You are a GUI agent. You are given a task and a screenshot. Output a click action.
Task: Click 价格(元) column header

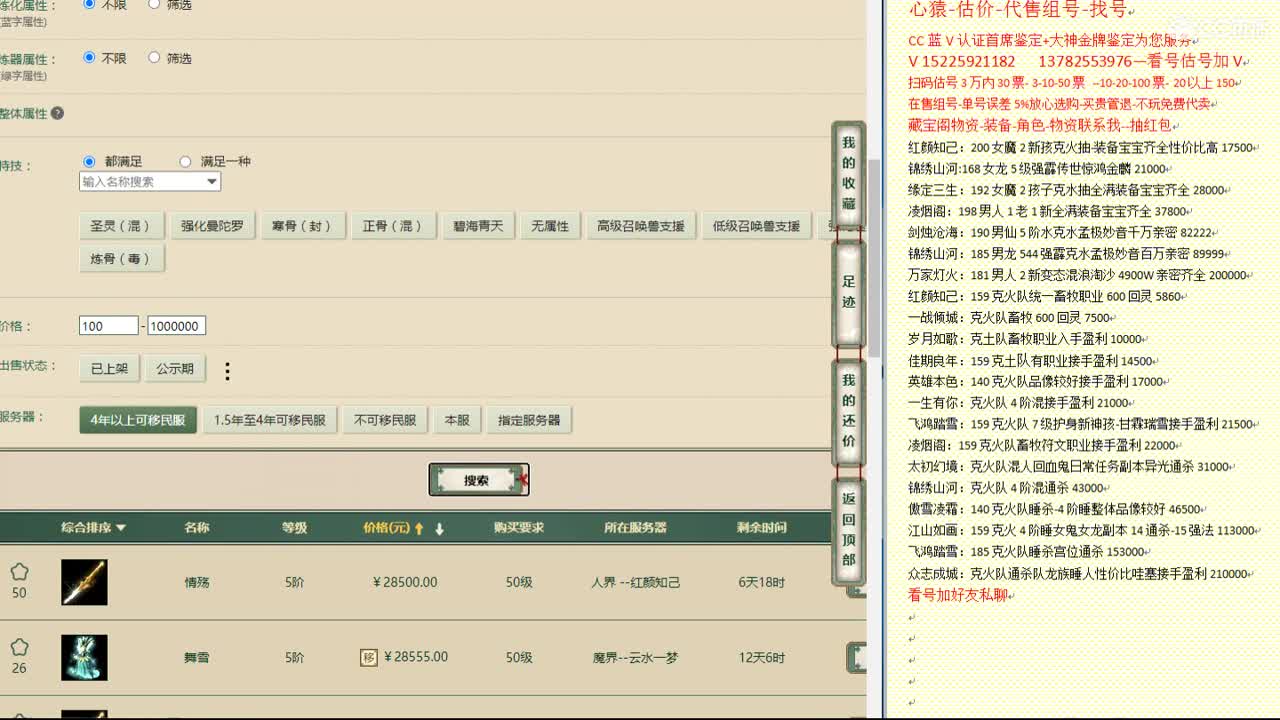tap(386, 527)
